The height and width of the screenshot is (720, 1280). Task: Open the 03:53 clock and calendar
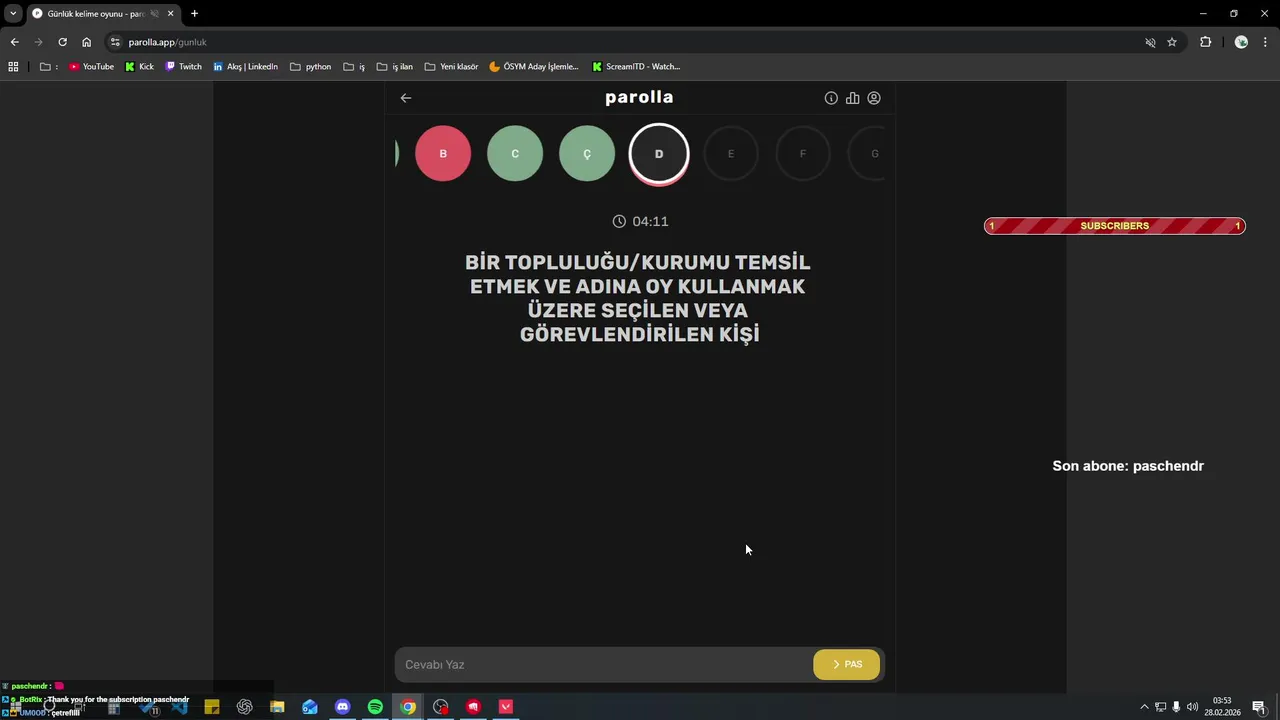point(1222,707)
